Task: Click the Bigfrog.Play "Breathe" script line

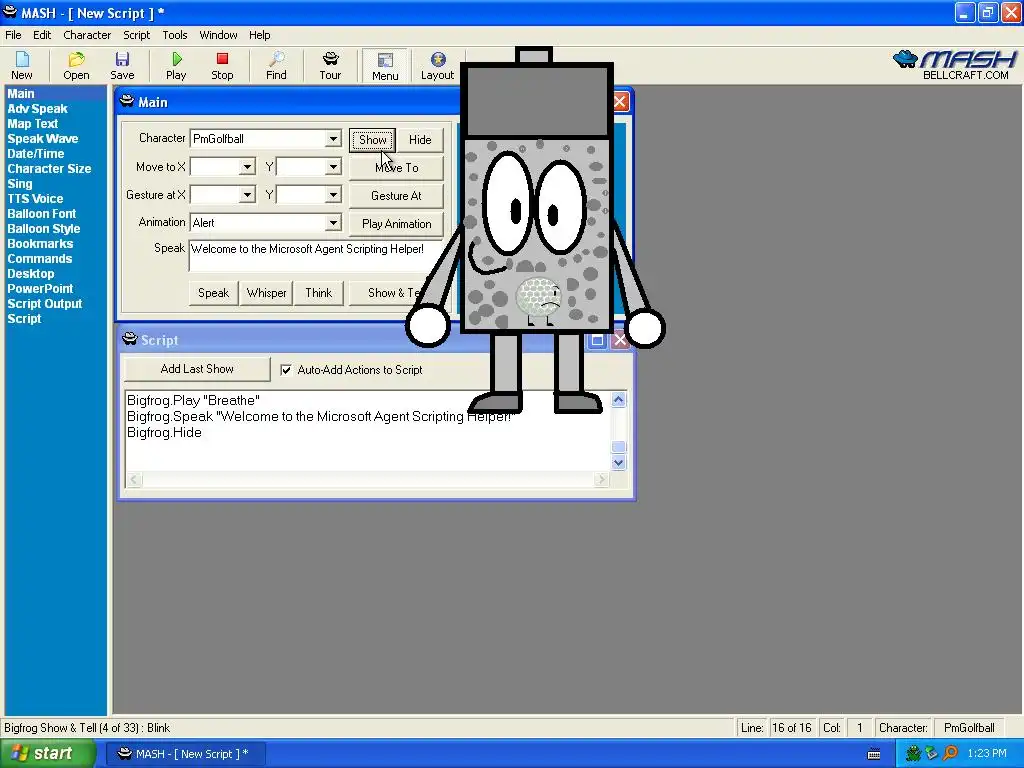Action: (193, 401)
